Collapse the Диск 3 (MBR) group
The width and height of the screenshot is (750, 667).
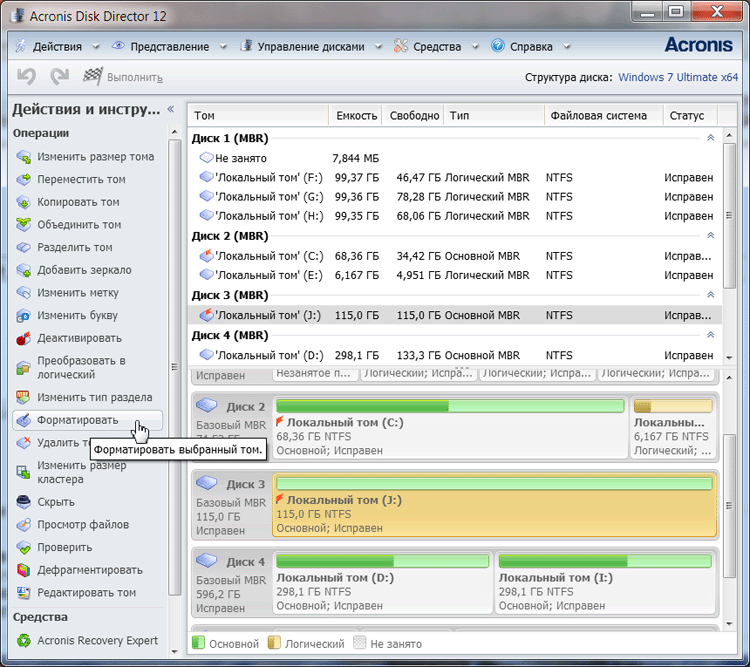tap(710, 295)
